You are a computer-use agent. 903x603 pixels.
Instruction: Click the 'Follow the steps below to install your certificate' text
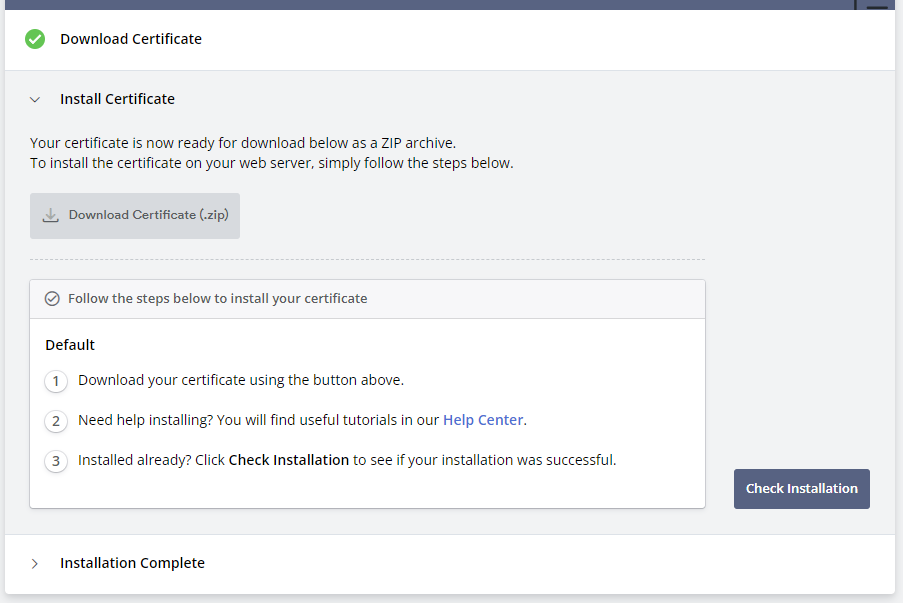pos(218,298)
